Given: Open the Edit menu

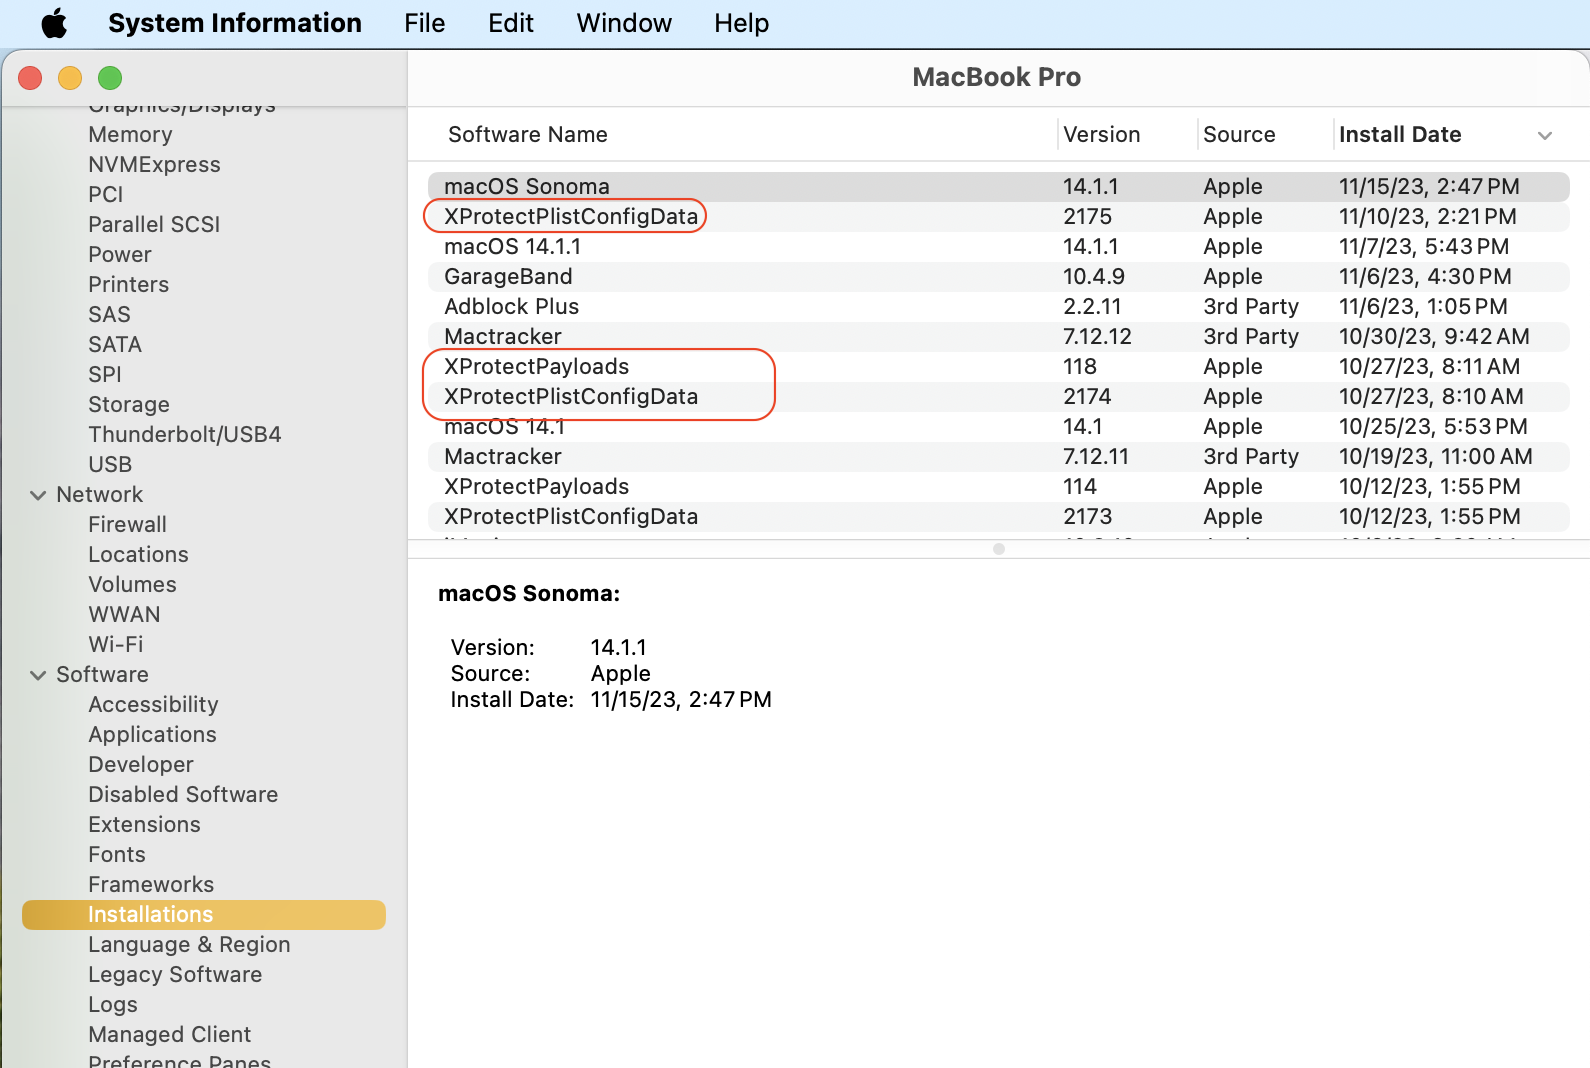Looking at the screenshot, I should (x=510, y=23).
